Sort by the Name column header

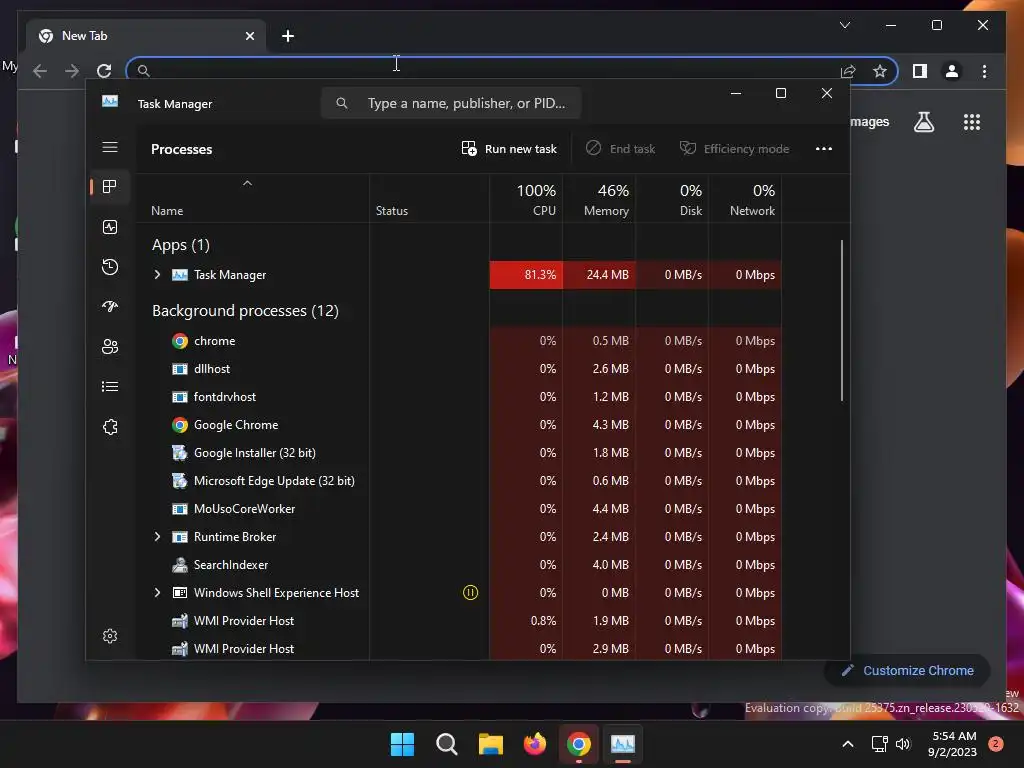click(252, 199)
